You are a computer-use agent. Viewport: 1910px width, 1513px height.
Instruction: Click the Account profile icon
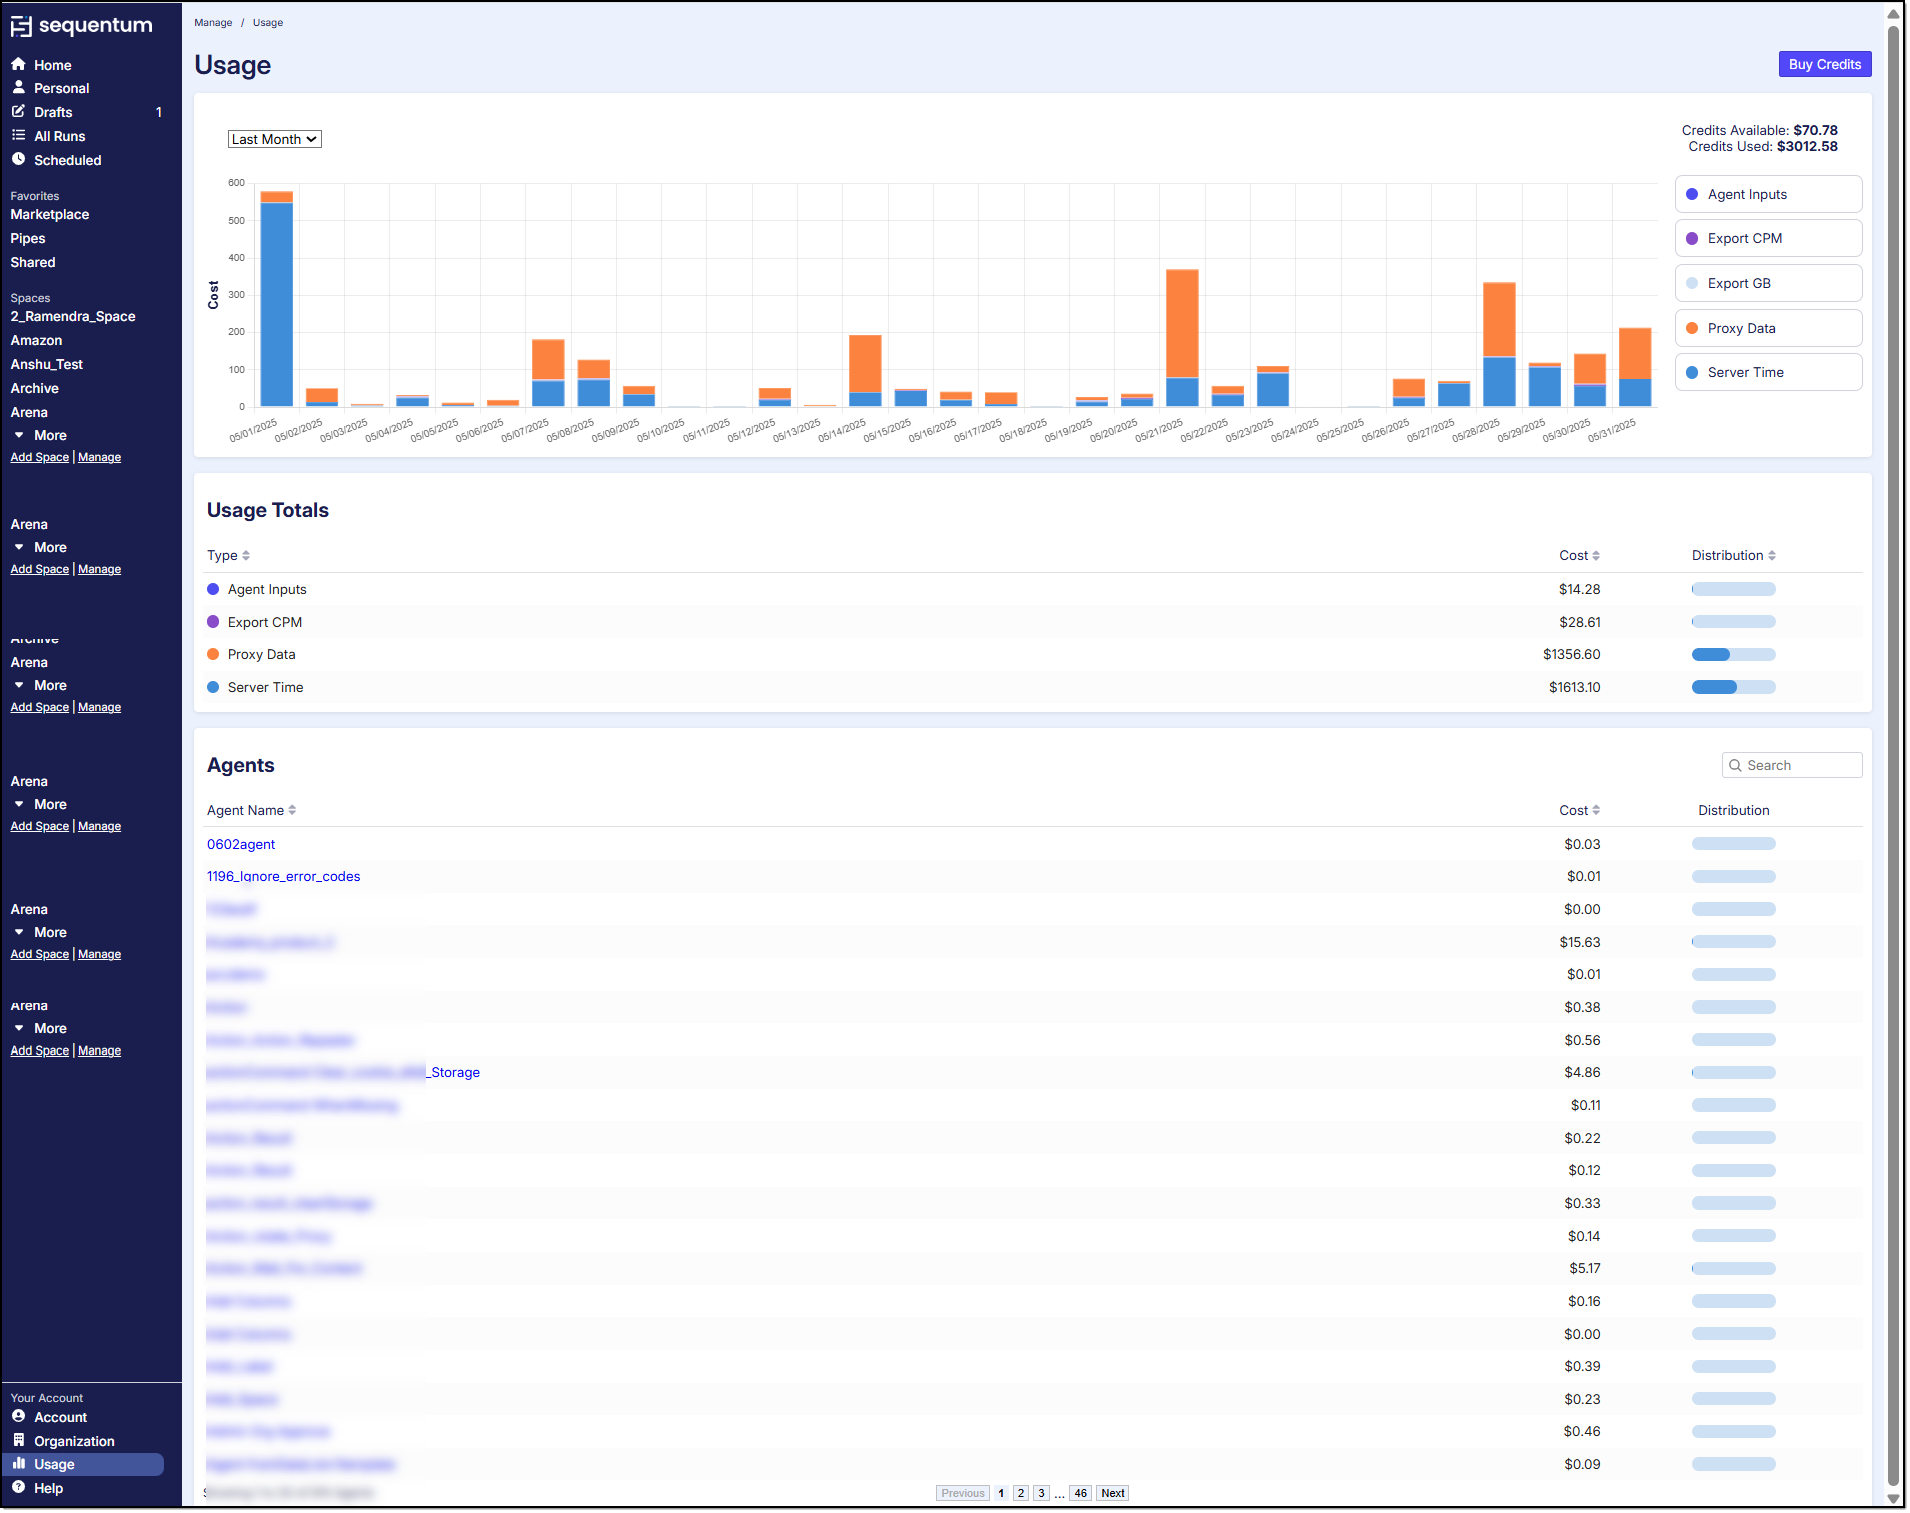tap(18, 1416)
